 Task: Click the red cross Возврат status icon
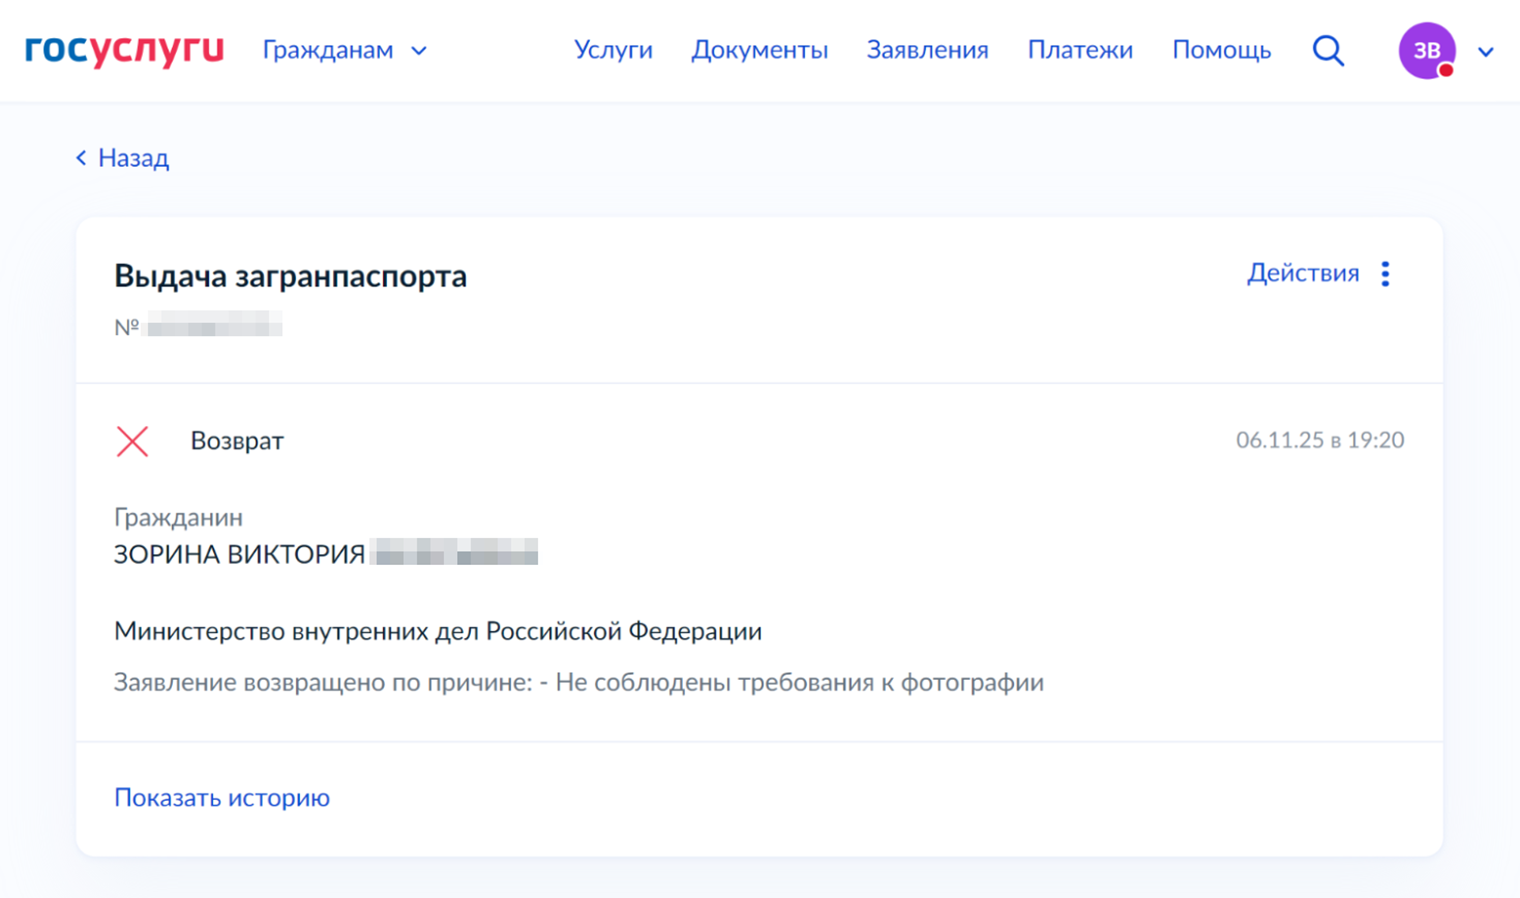coord(132,441)
